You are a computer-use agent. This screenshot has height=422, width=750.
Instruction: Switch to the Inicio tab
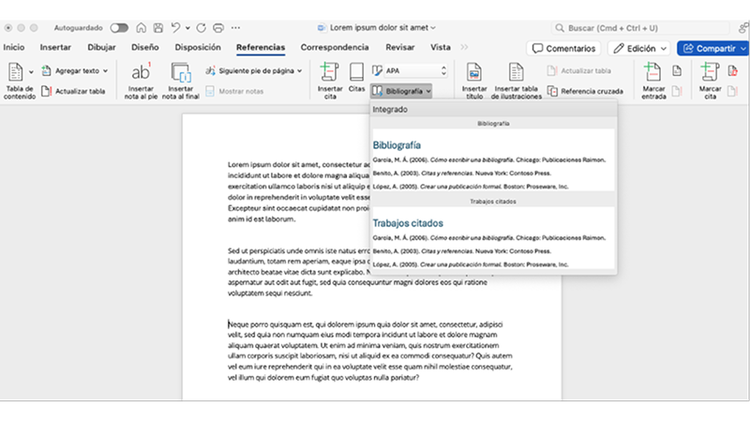tap(14, 47)
